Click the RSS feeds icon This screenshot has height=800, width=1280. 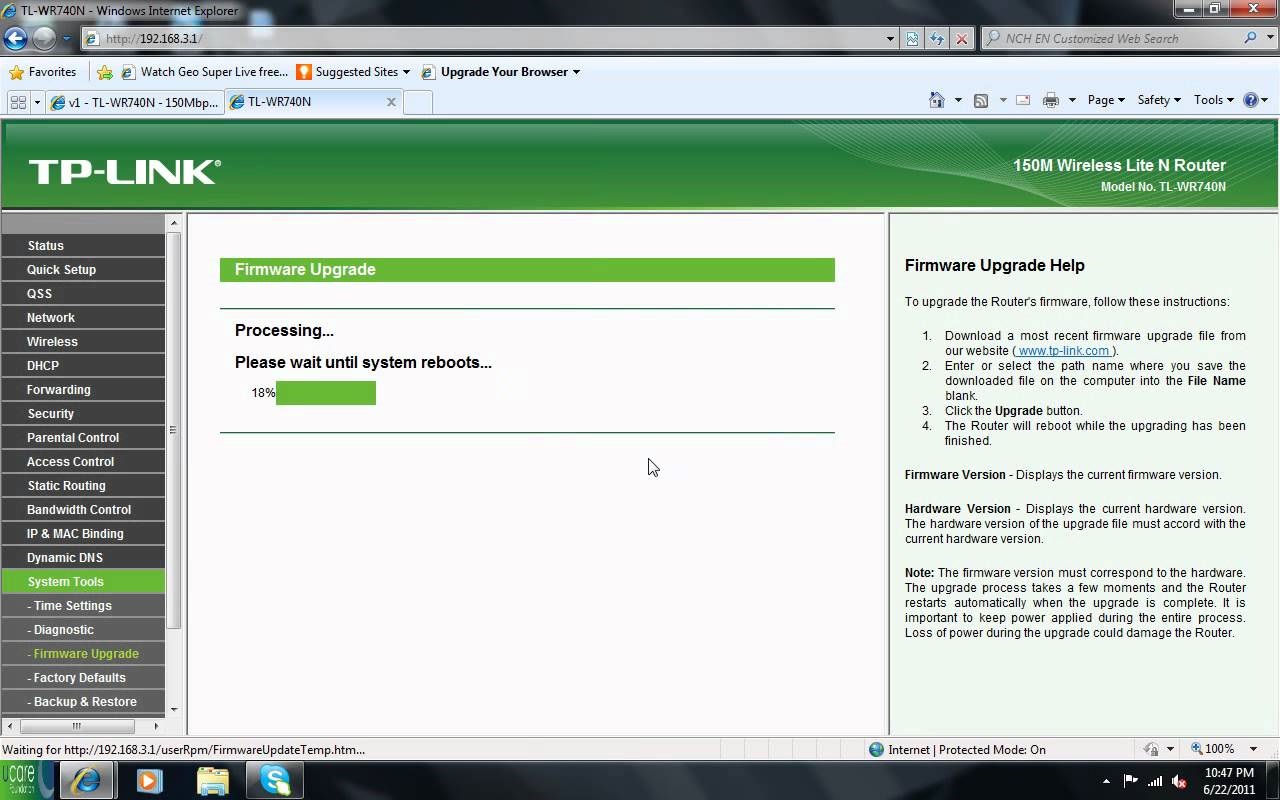[x=981, y=100]
